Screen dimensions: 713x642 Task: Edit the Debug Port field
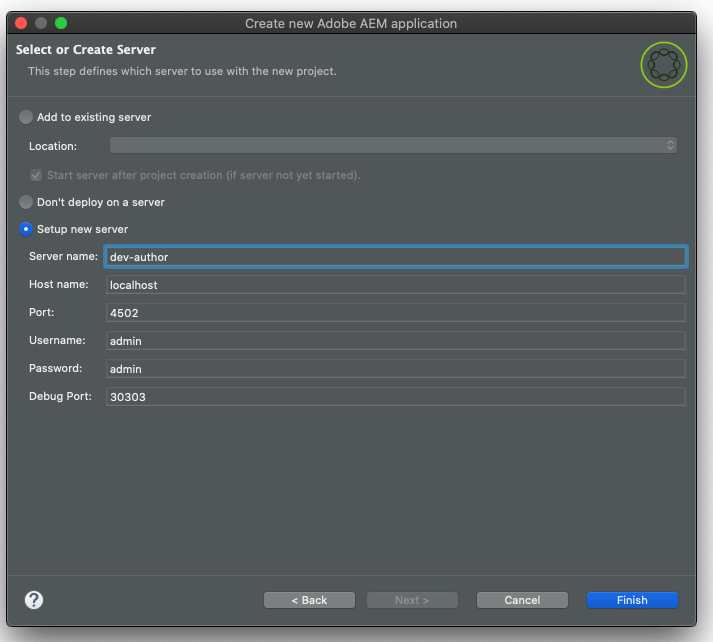pos(396,397)
